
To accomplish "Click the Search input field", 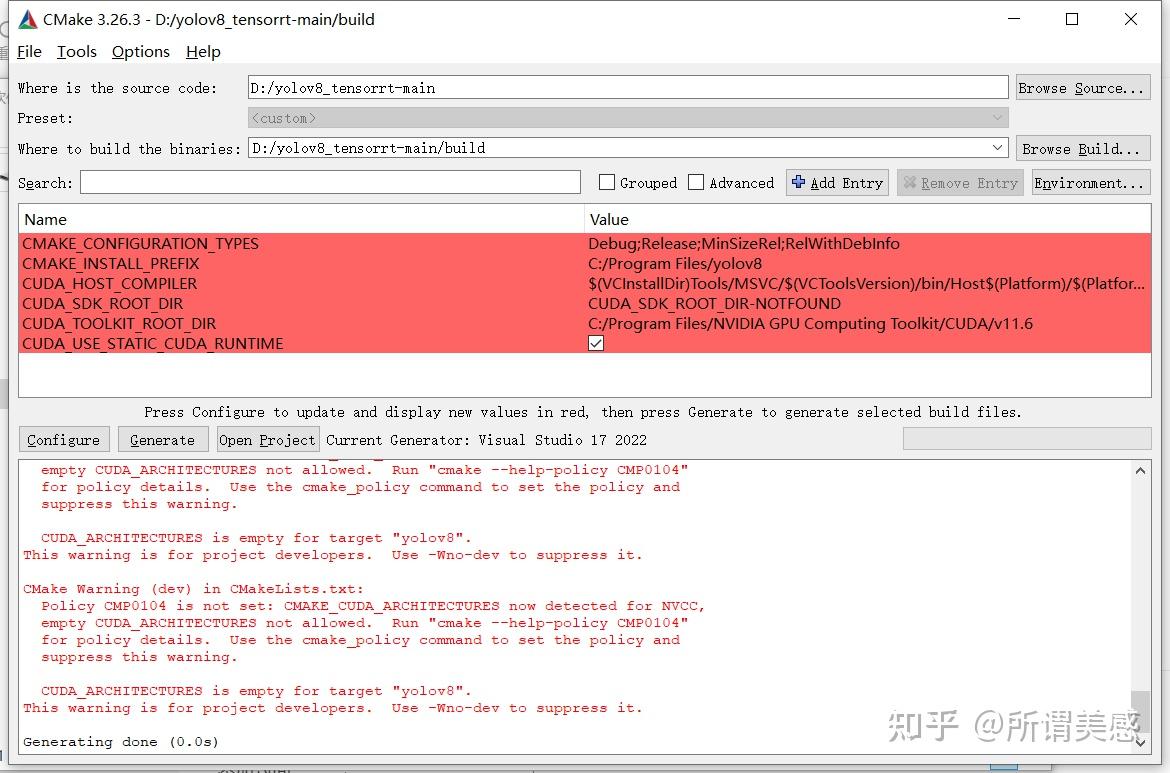I will coord(330,182).
